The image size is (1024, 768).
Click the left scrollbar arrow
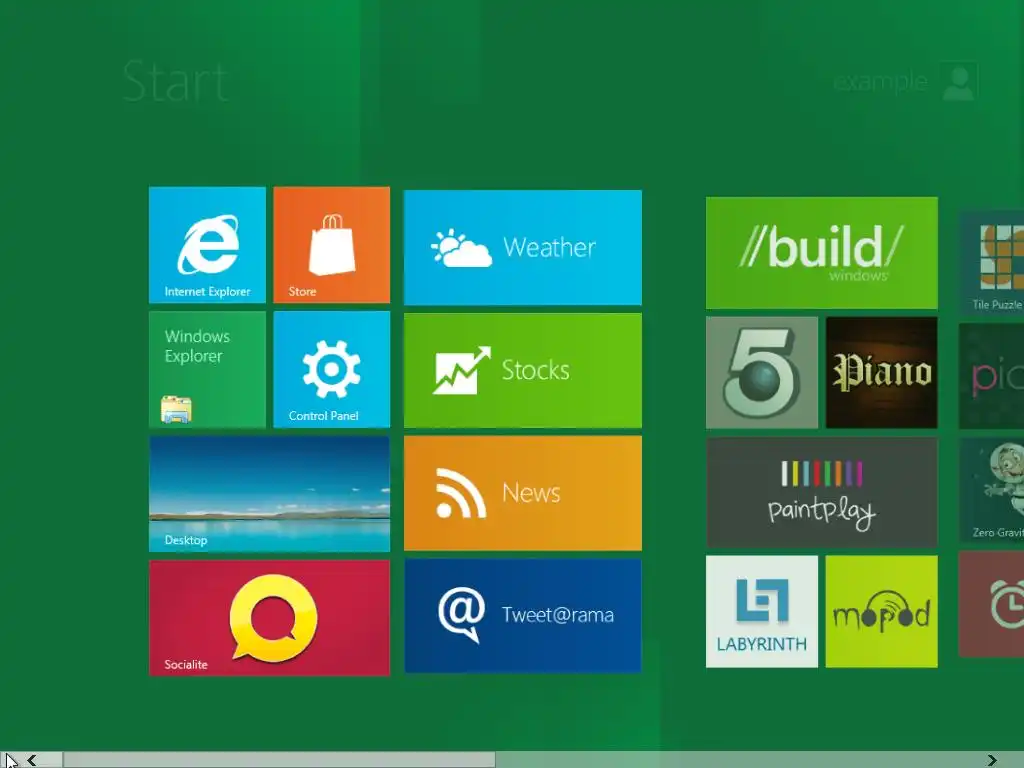click(31, 760)
